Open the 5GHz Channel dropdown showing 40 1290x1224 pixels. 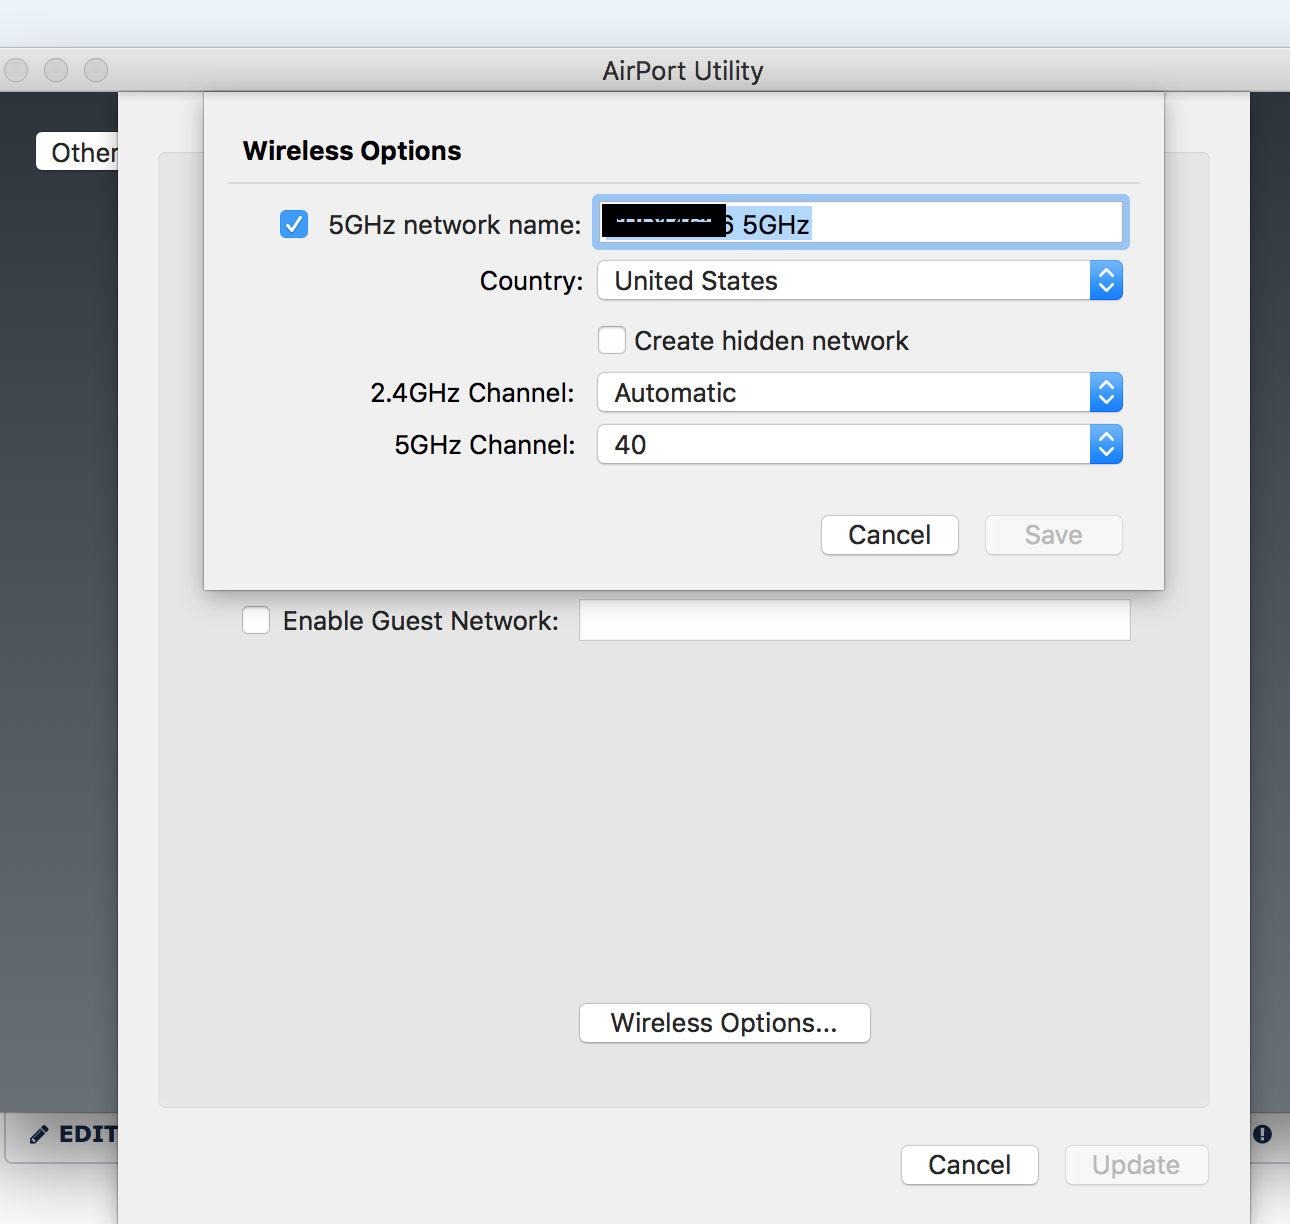click(860, 445)
